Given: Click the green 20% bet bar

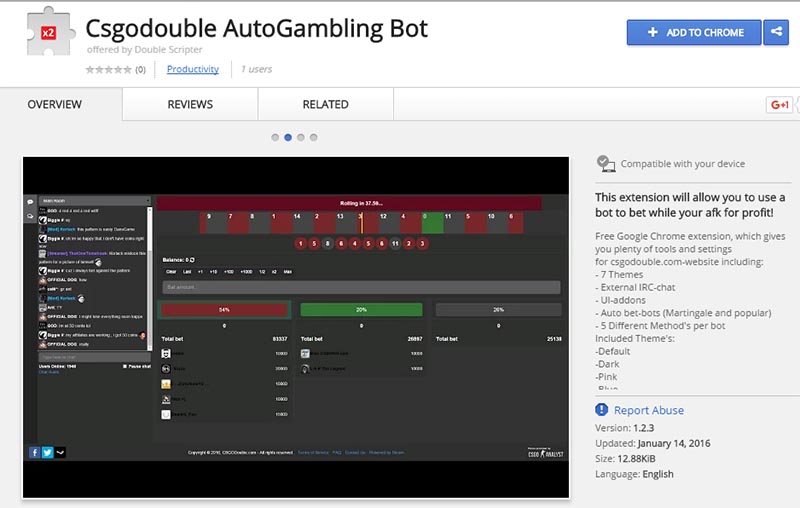Looking at the screenshot, I should pyautogui.click(x=361, y=310).
